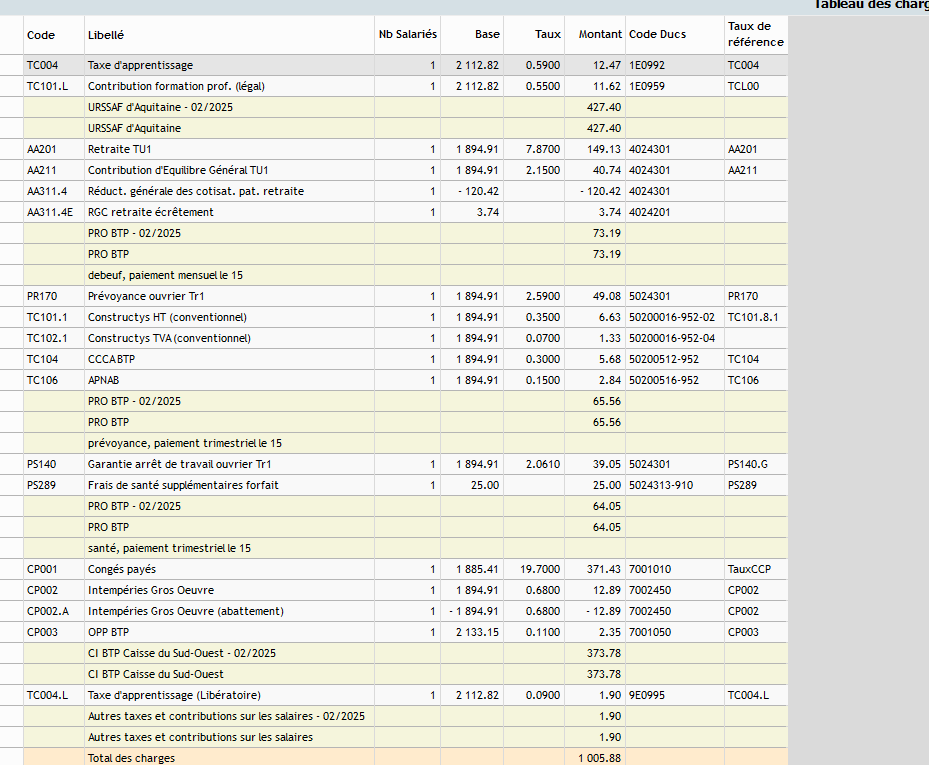929x765 pixels.
Task: Click the Taux de référence column header
Action: [756, 35]
